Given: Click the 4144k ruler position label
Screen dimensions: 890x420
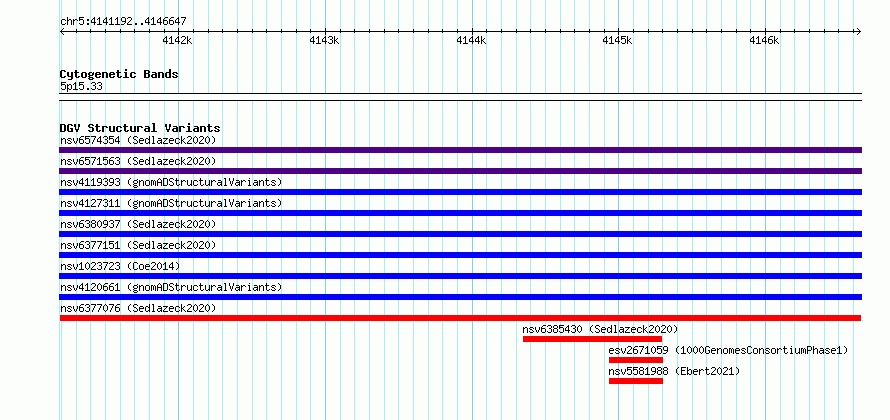Looking at the screenshot, I should point(472,40).
